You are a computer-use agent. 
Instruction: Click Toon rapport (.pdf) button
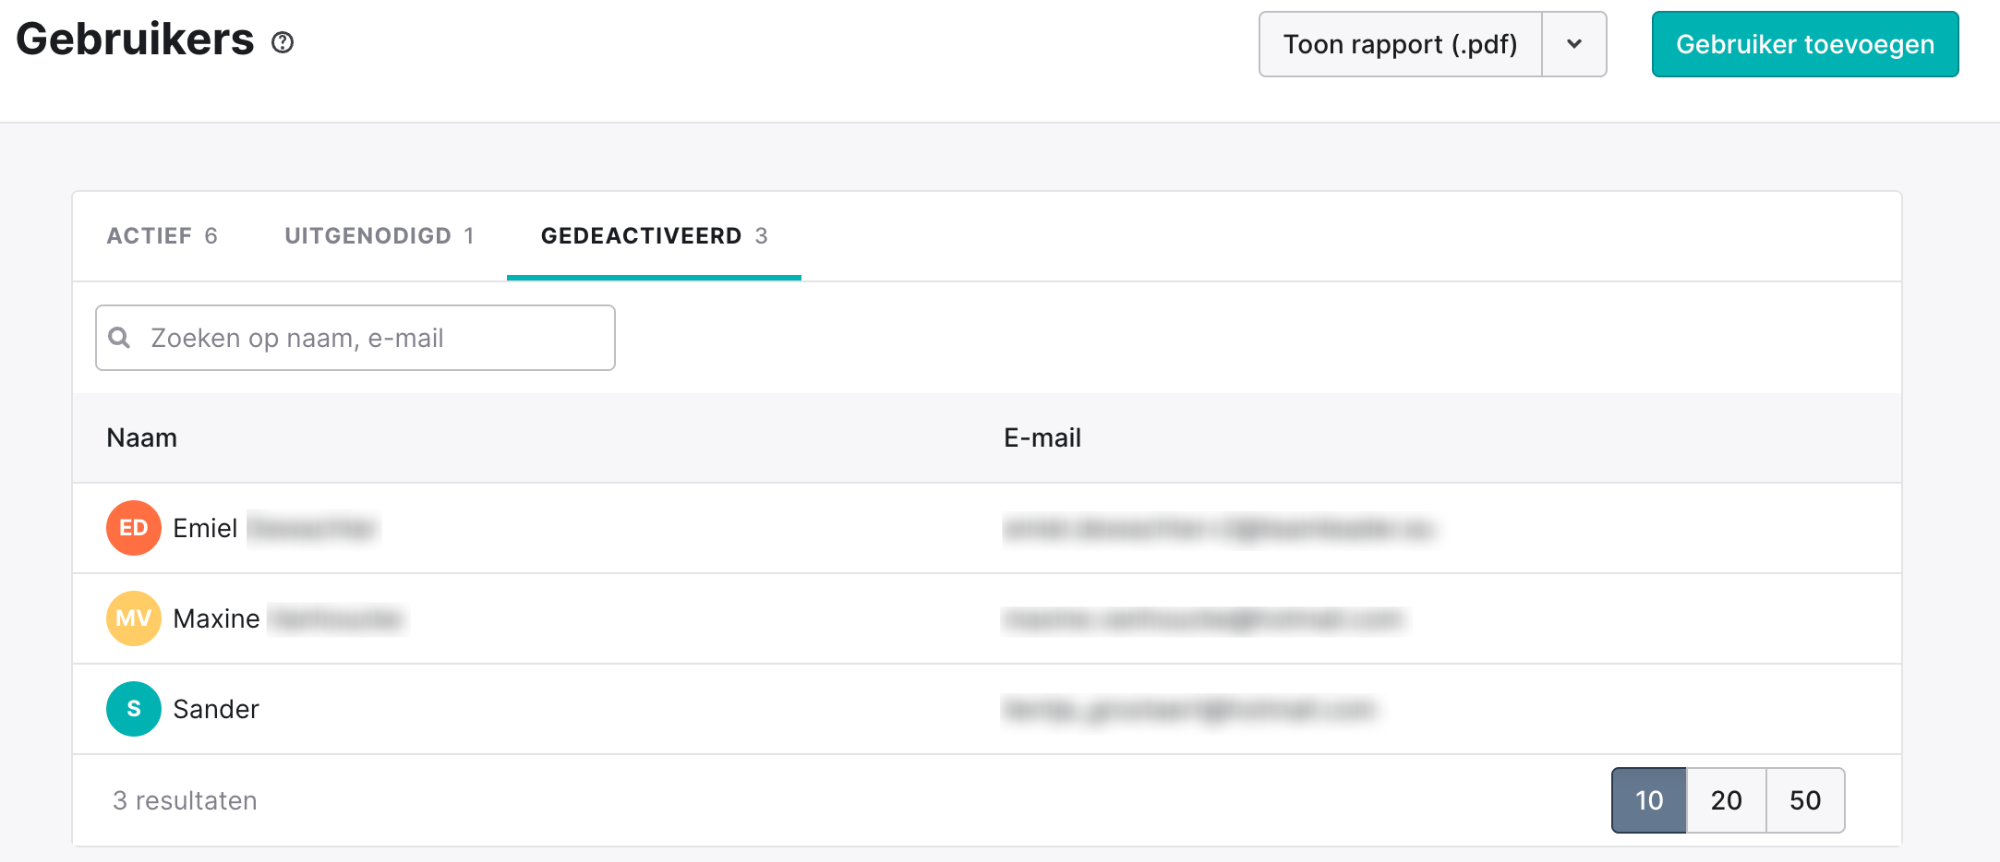(x=1400, y=44)
